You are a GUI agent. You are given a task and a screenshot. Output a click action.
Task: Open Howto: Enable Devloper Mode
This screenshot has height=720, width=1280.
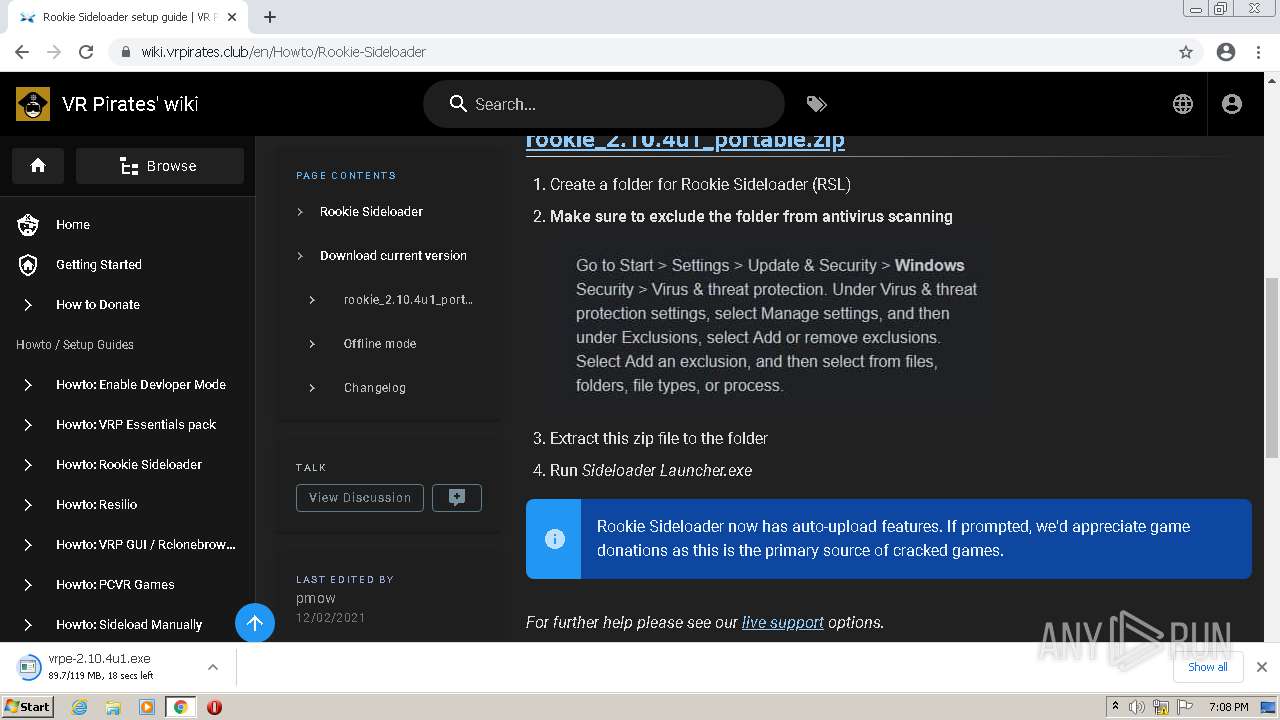click(x=128, y=385)
